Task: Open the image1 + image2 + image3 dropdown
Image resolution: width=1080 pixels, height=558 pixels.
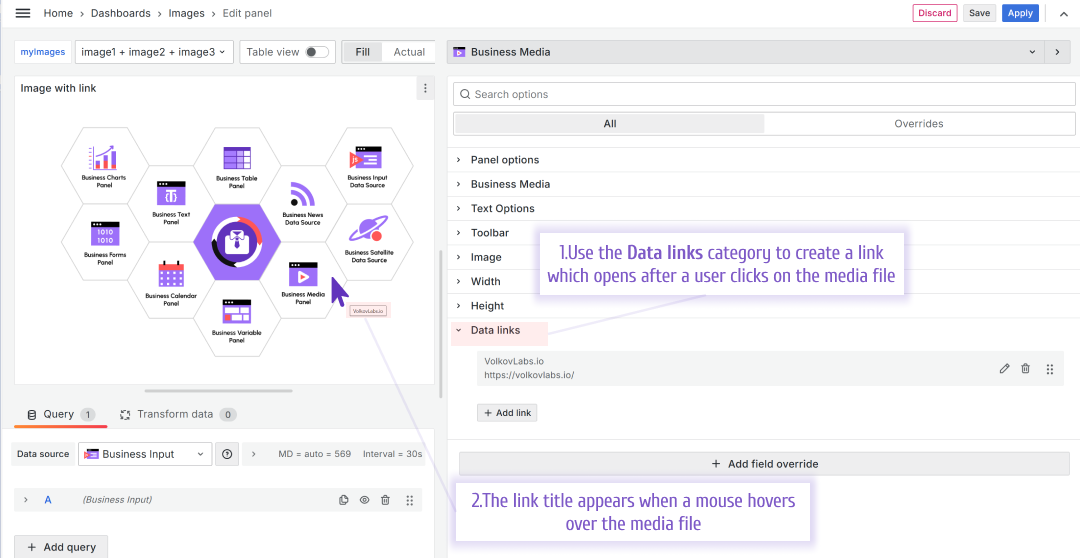Action: 154,52
